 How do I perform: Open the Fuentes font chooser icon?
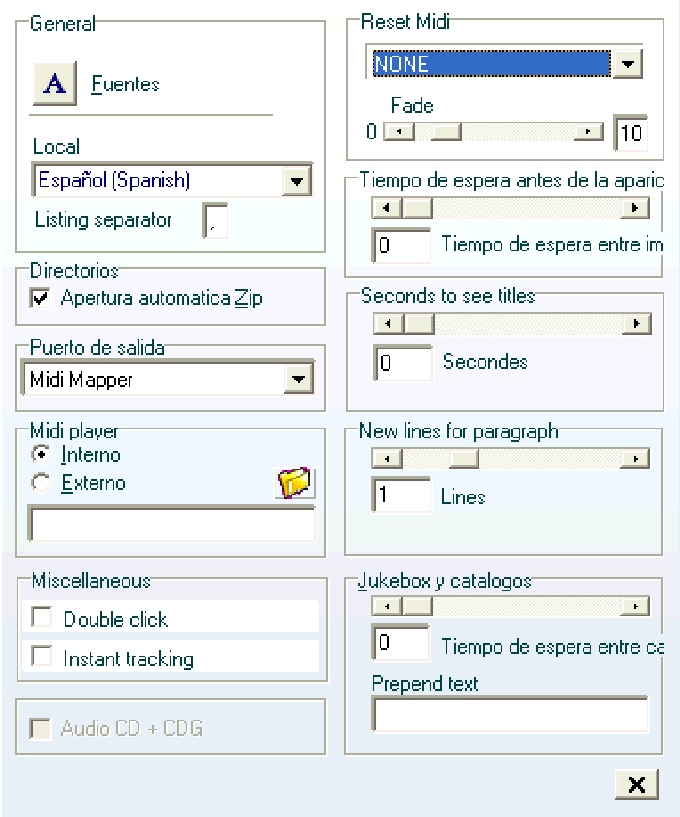55,83
